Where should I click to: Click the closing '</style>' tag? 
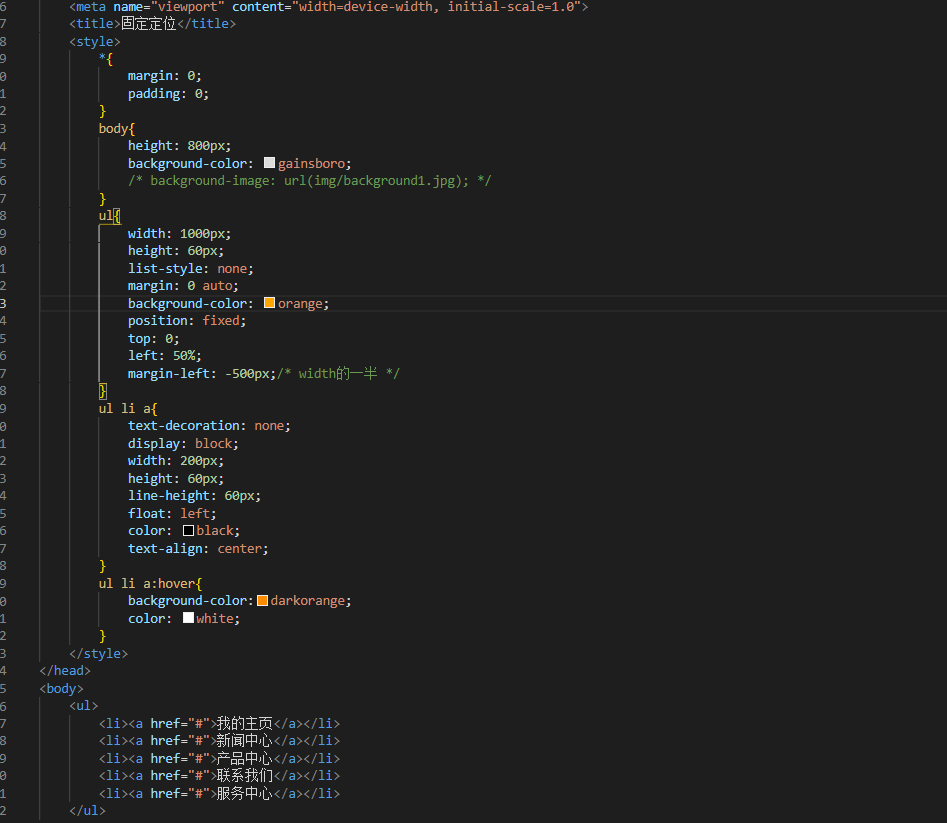click(98, 653)
